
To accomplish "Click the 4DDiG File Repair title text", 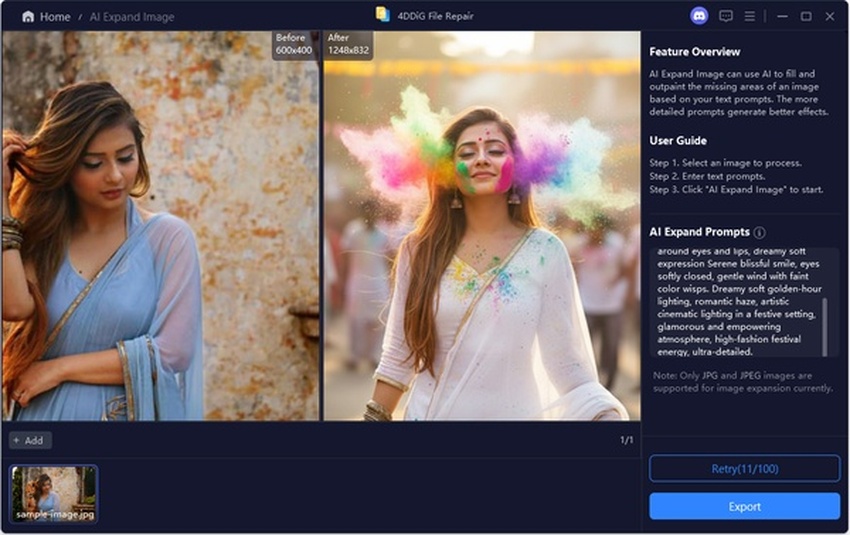I will pyautogui.click(x=435, y=16).
